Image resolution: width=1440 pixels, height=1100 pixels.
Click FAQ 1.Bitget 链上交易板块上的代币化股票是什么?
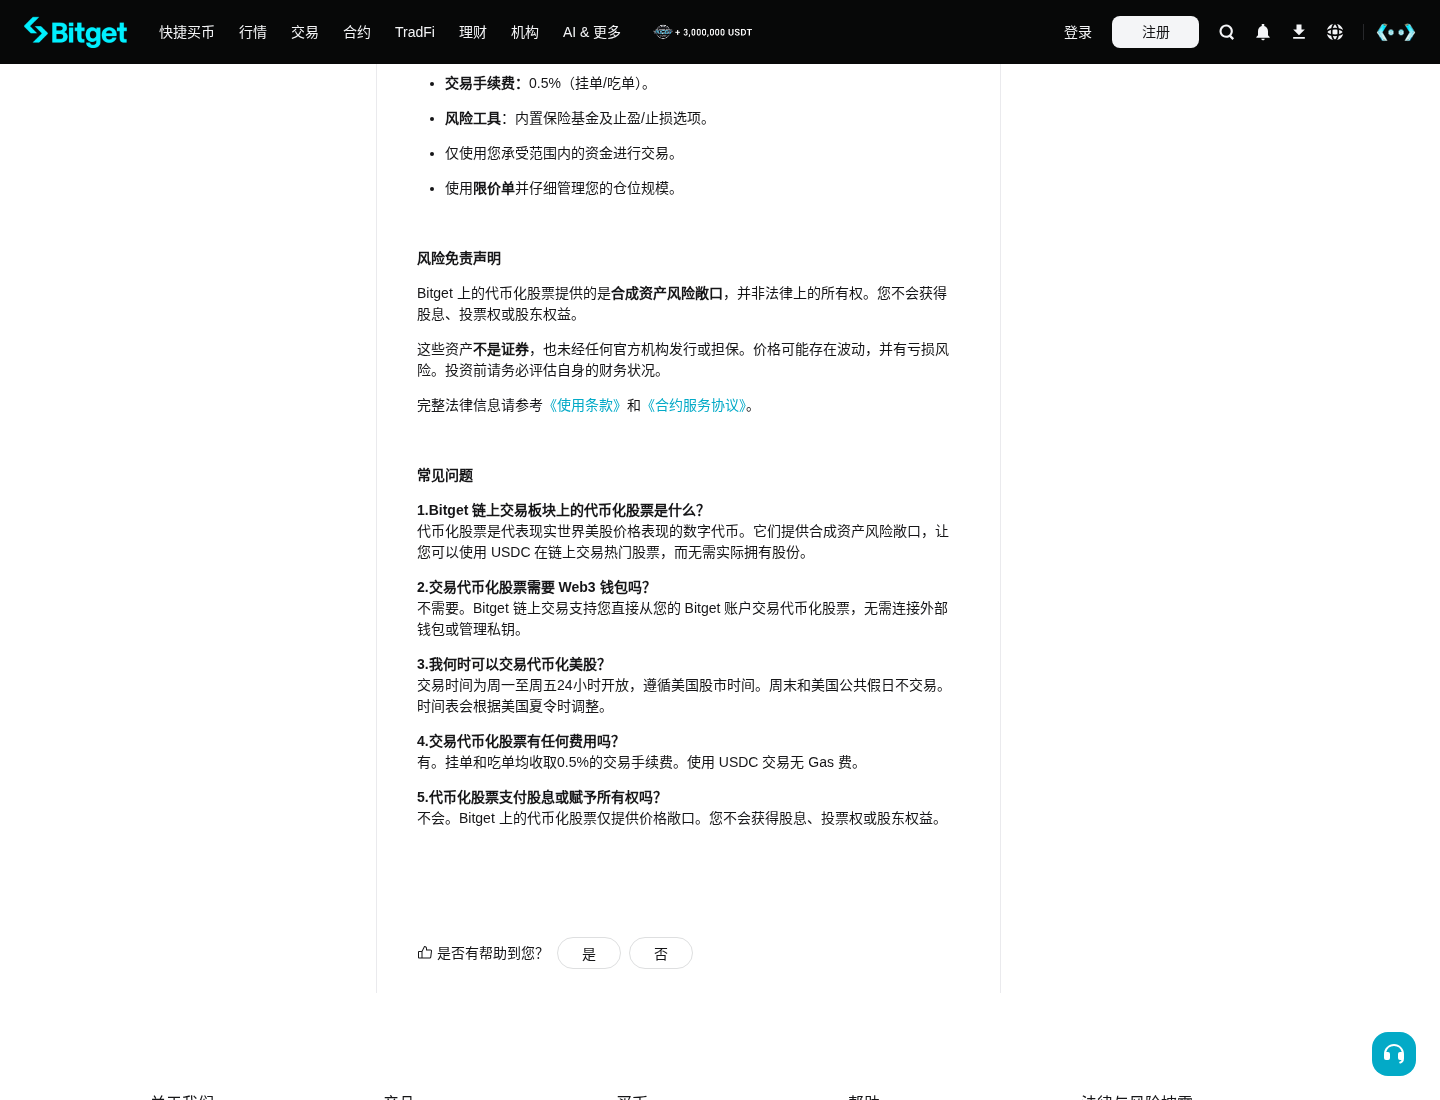(560, 510)
